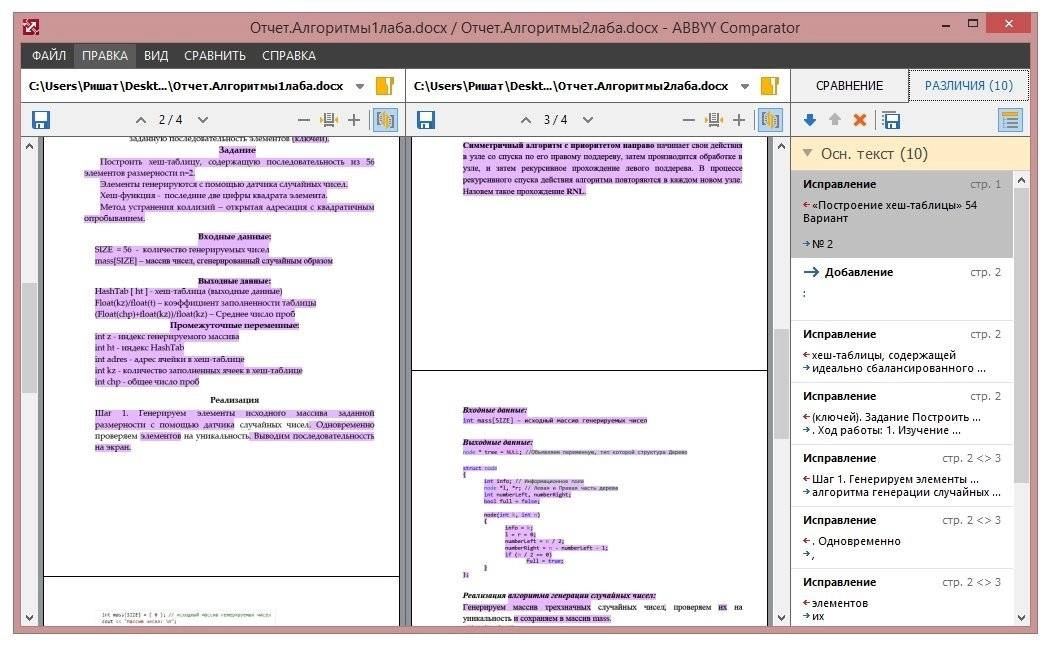Select difference (ключей). Задание Построить
Screen dimensions: 1055x653
pyautogui.click(x=902, y=414)
